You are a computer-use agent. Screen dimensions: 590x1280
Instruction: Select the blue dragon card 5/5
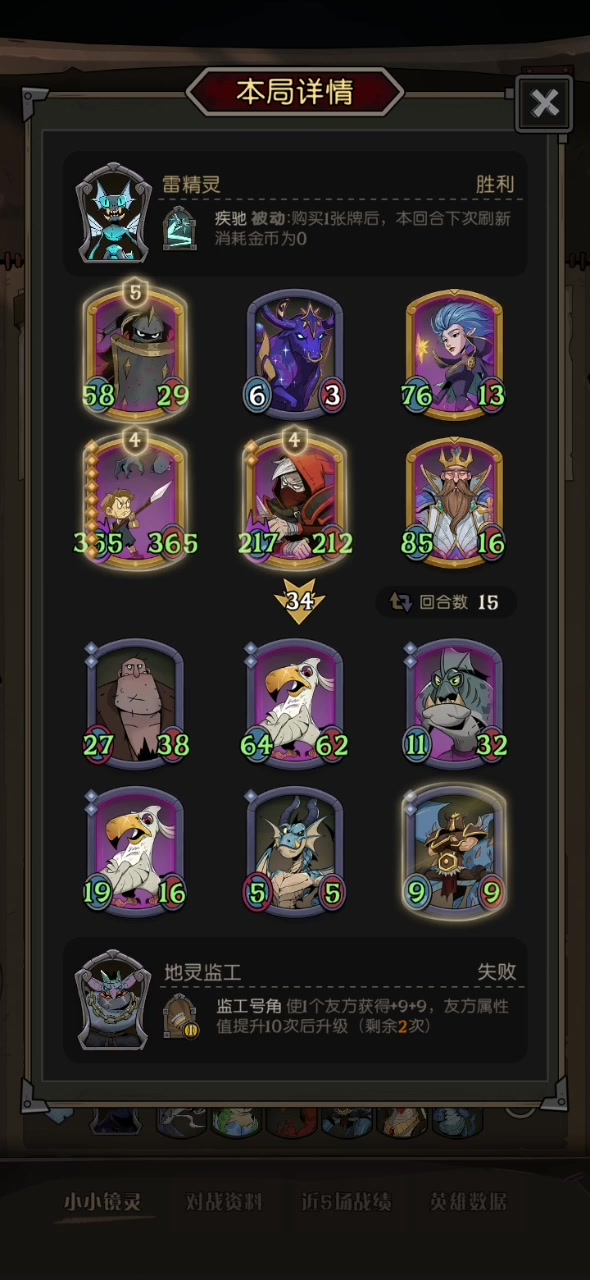point(295,850)
